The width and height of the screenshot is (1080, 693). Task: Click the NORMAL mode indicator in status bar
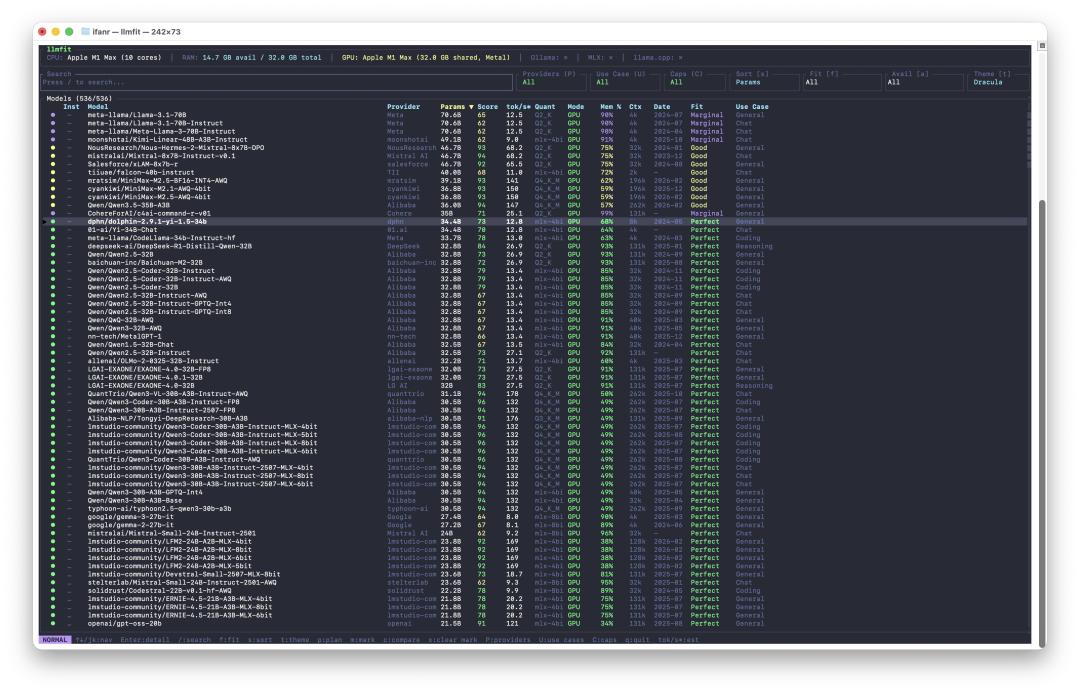[55, 640]
